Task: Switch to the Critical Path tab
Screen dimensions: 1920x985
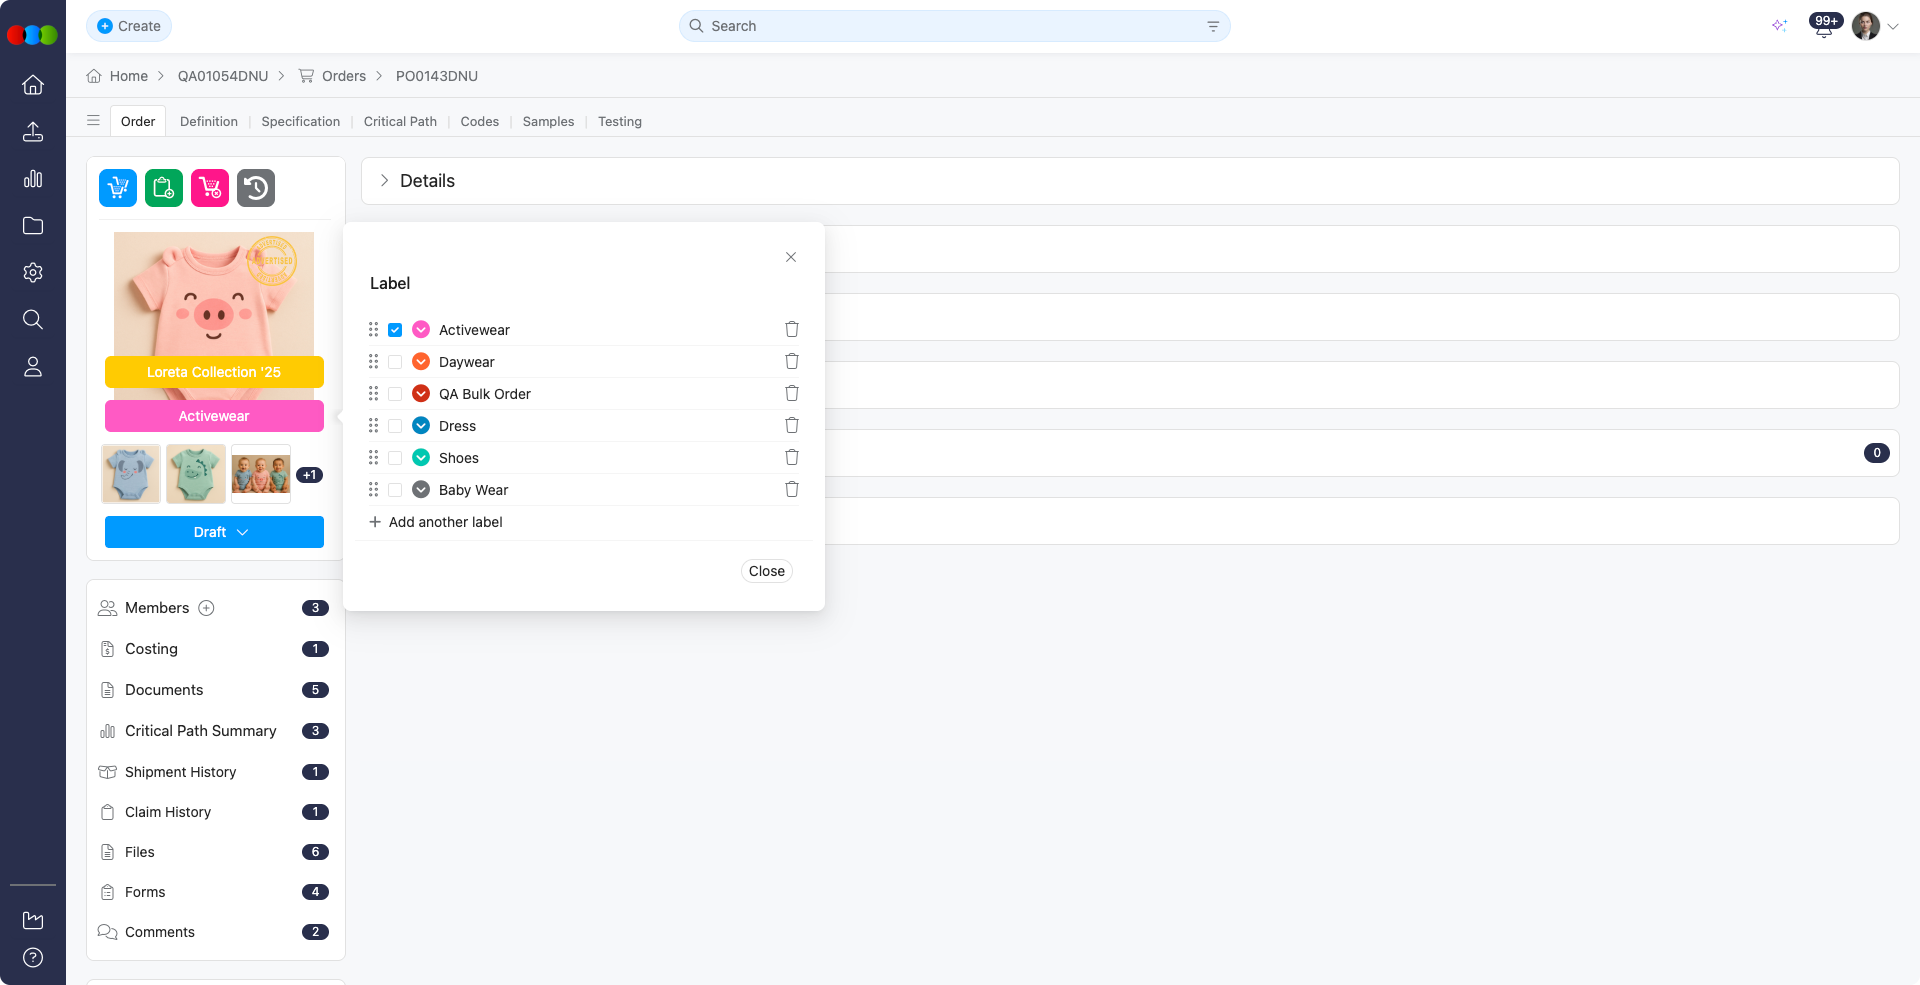Action: pos(400,122)
